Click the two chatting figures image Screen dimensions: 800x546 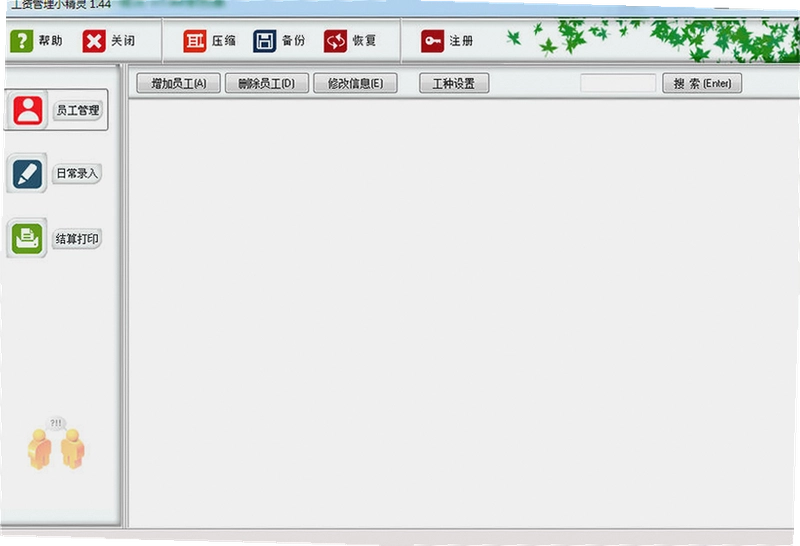(56, 443)
